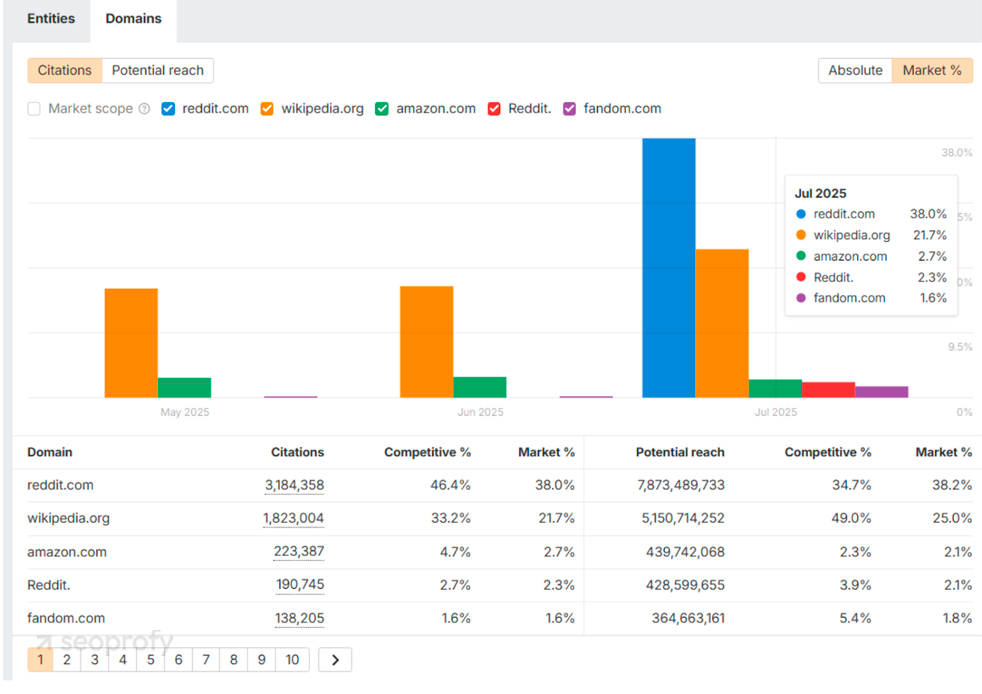The height and width of the screenshot is (694, 982).
Task: Click the Potential reach column header
Action: [x=680, y=452]
